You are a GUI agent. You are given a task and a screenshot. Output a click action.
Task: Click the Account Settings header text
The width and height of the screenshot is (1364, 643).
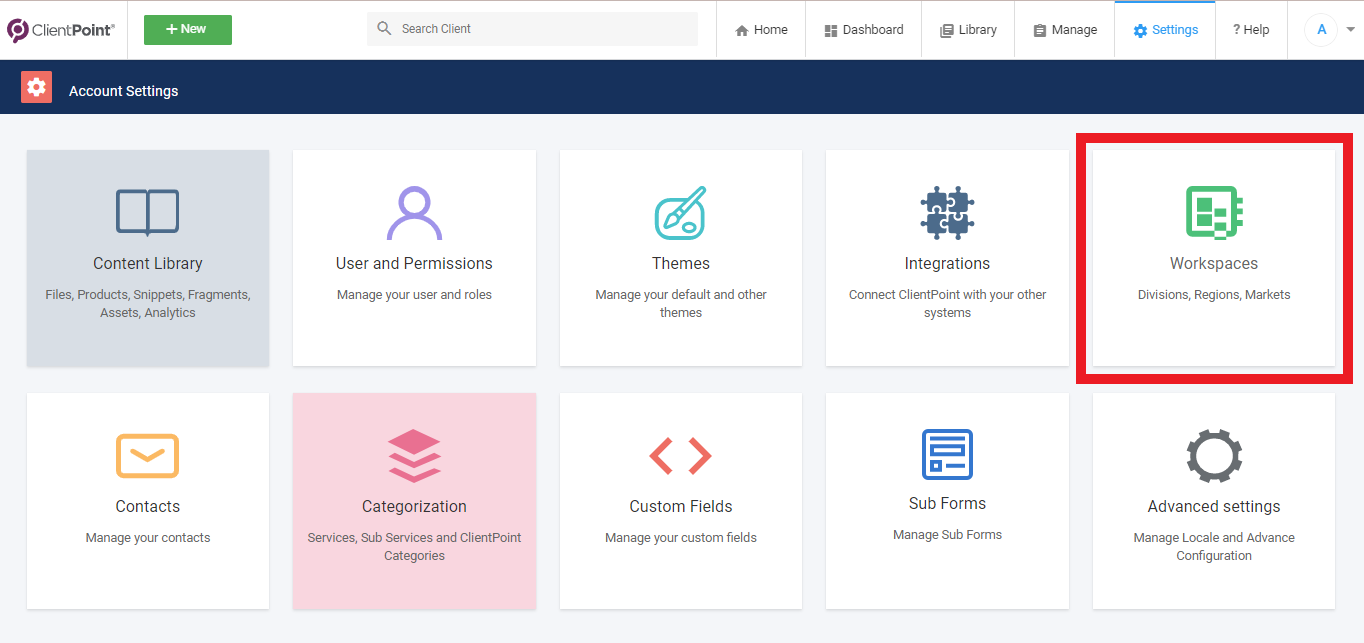124,91
